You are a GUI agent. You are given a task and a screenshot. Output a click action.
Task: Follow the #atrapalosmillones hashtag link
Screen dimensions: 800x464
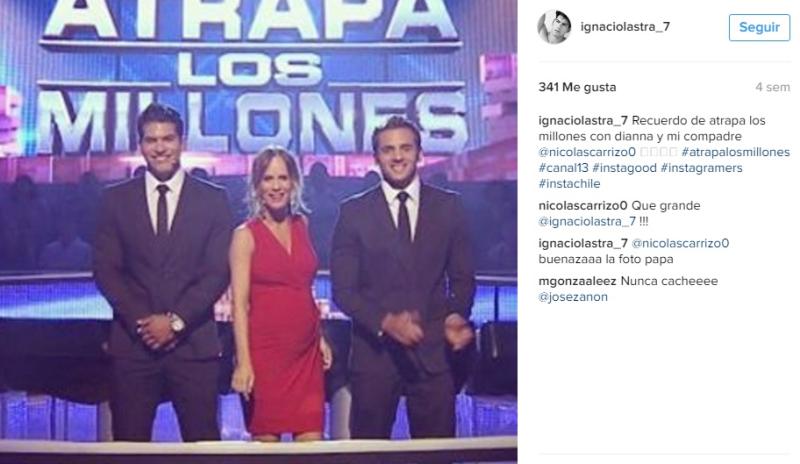click(x=735, y=152)
